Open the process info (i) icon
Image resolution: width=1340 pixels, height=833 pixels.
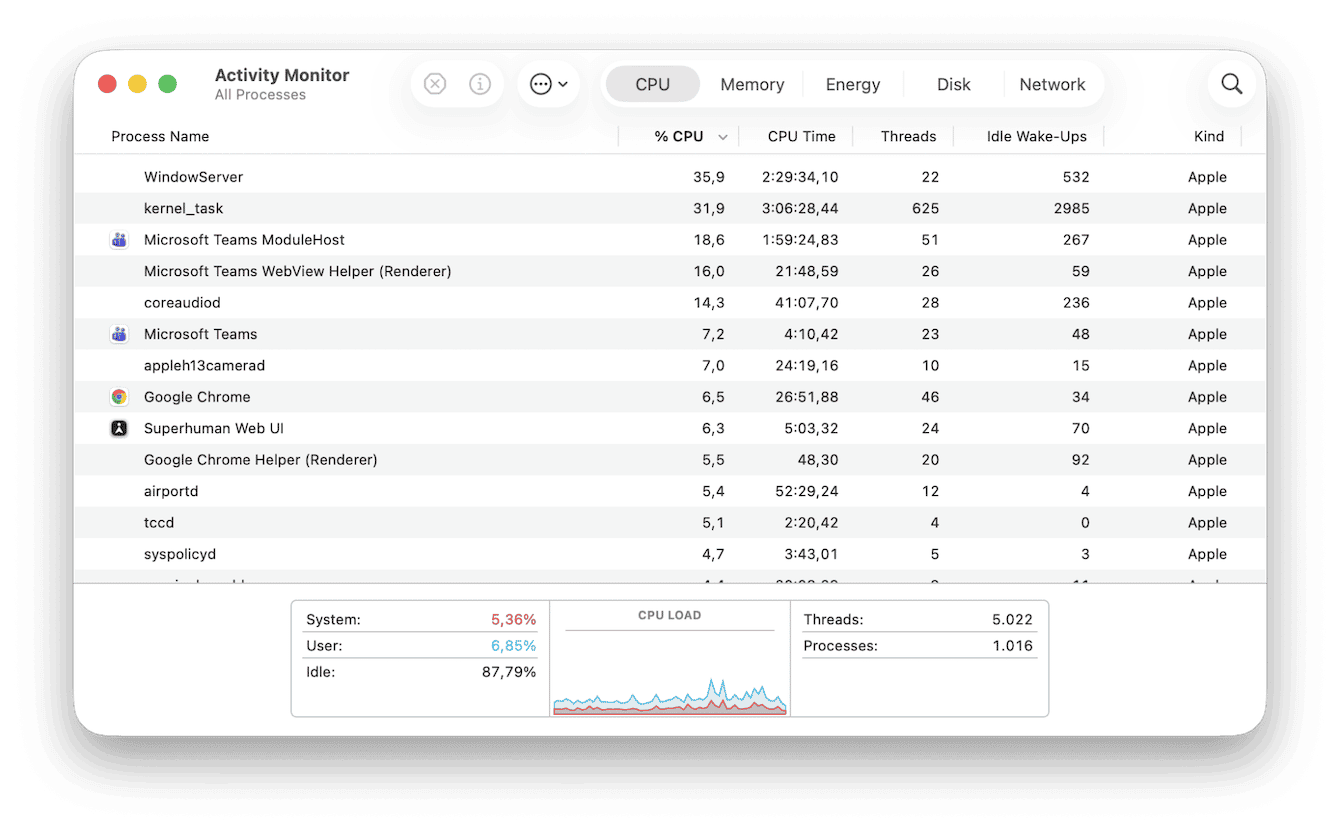click(480, 84)
